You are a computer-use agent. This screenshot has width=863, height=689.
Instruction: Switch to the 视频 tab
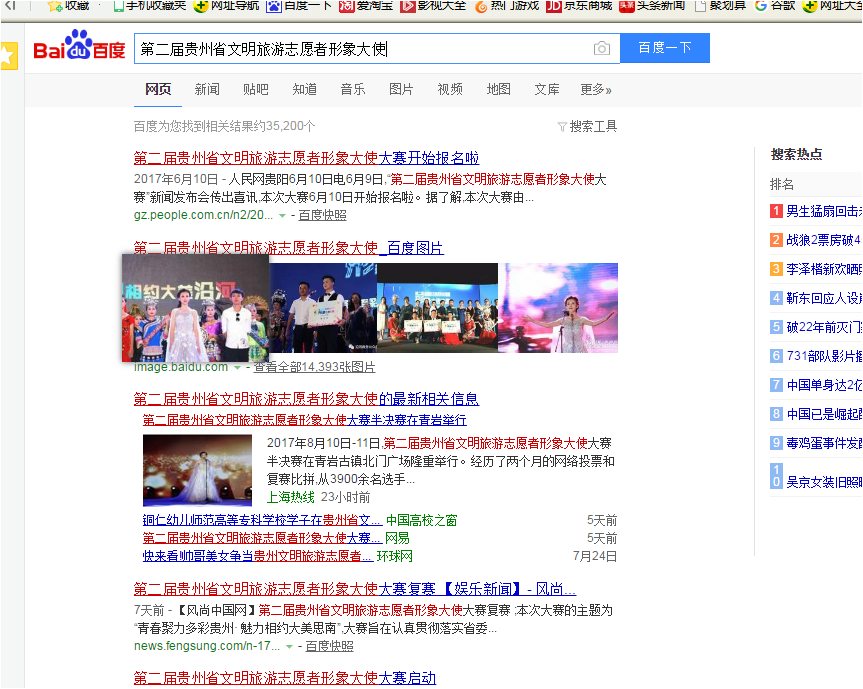[x=450, y=89]
